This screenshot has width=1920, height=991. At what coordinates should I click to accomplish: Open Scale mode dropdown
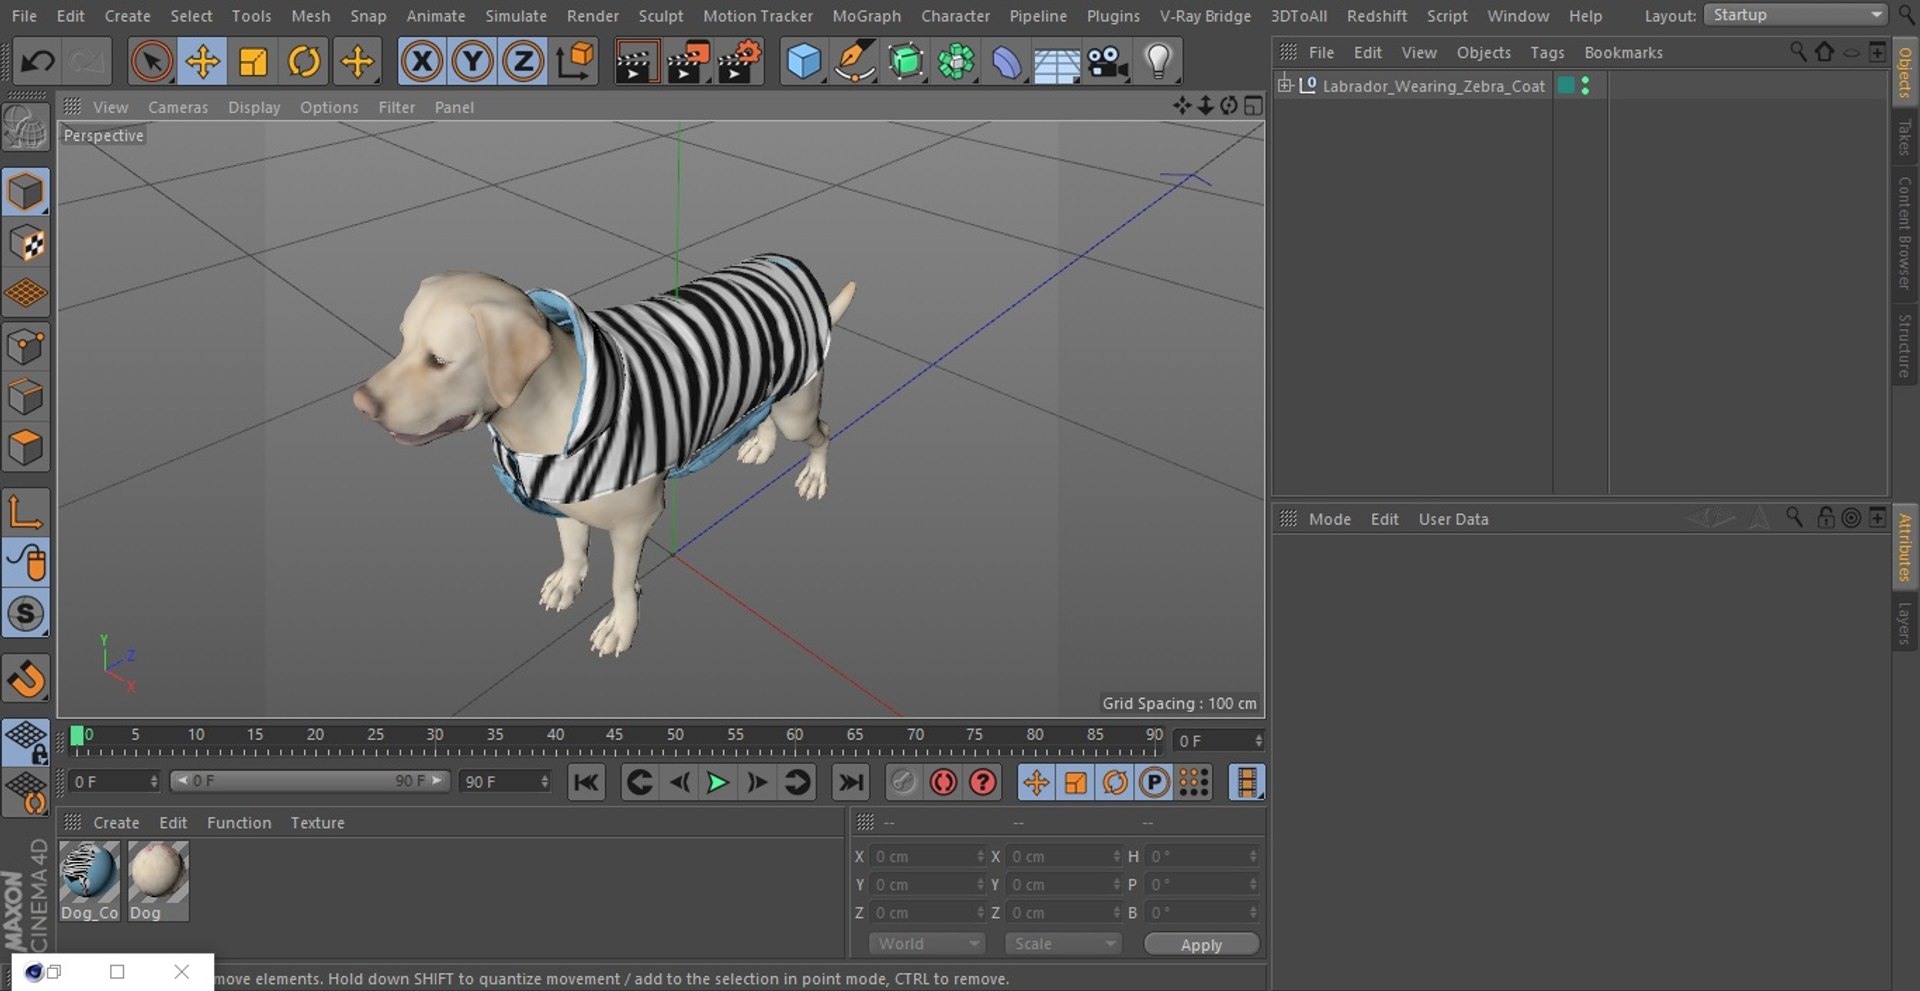1062,944
